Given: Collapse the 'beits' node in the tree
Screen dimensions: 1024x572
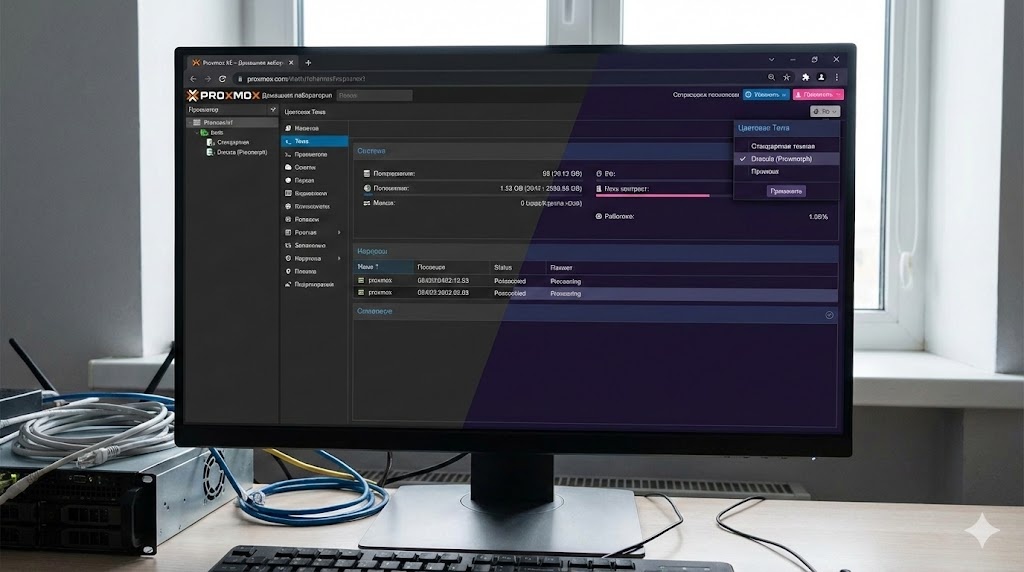Looking at the screenshot, I should (x=197, y=133).
